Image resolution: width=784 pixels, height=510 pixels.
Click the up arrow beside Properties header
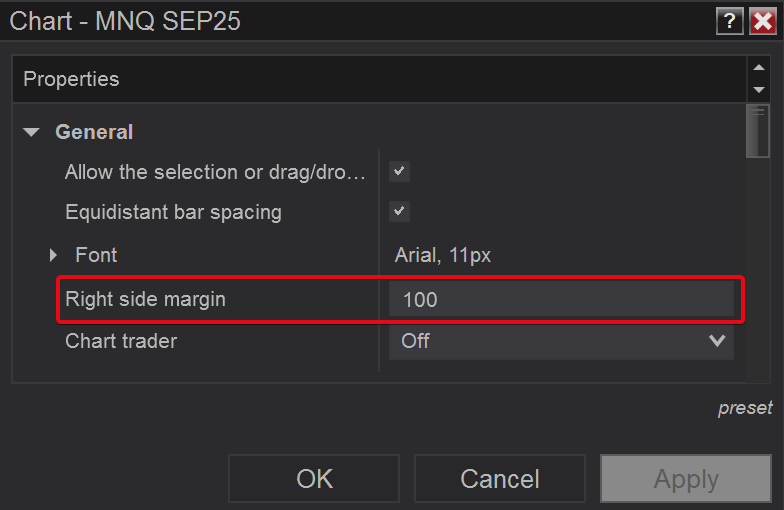(x=759, y=68)
